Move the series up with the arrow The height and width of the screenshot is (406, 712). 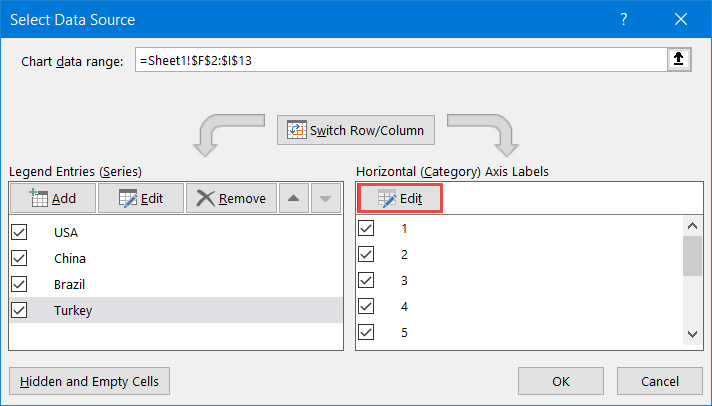pyautogui.click(x=292, y=198)
